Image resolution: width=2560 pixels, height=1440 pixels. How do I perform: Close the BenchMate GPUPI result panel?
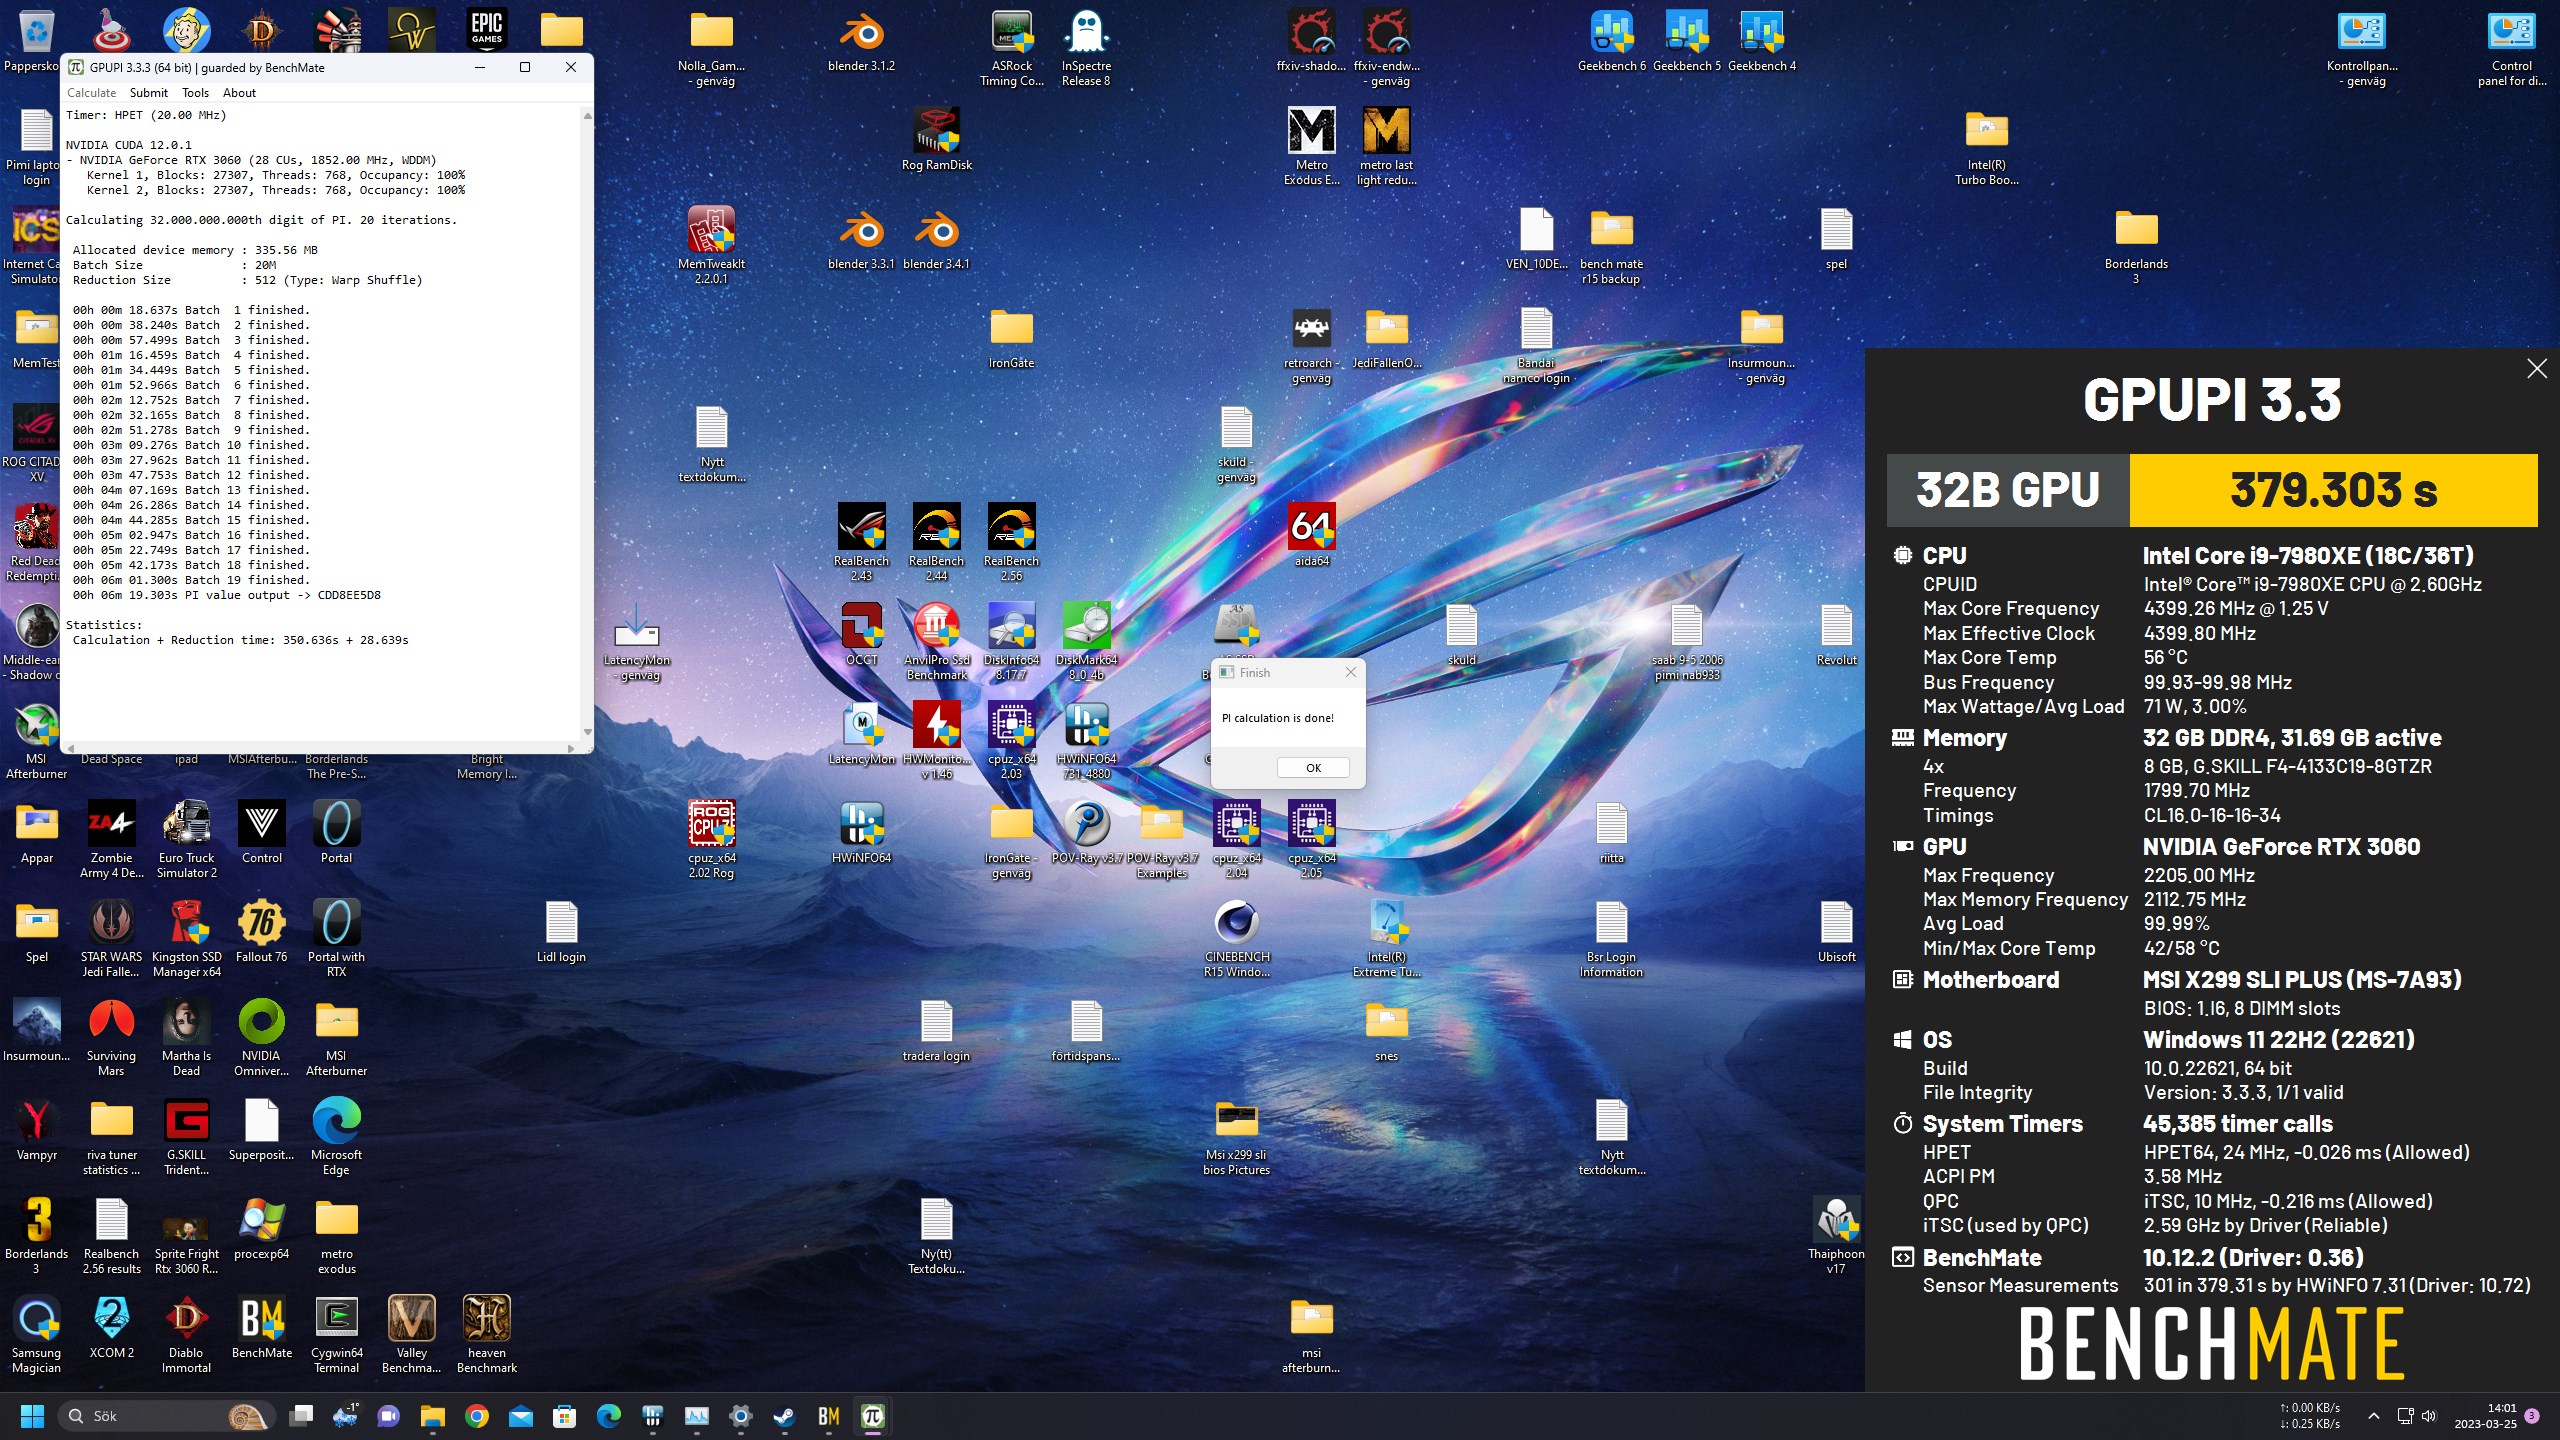coord(2537,369)
